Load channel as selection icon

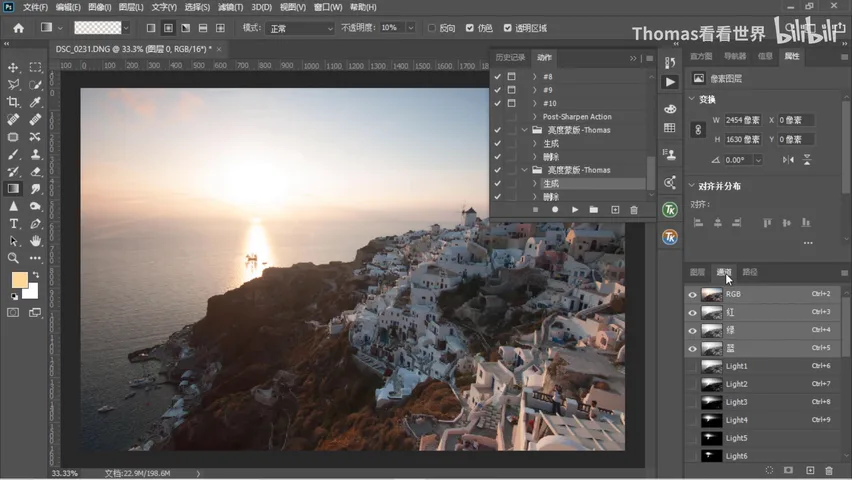coord(769,470)
